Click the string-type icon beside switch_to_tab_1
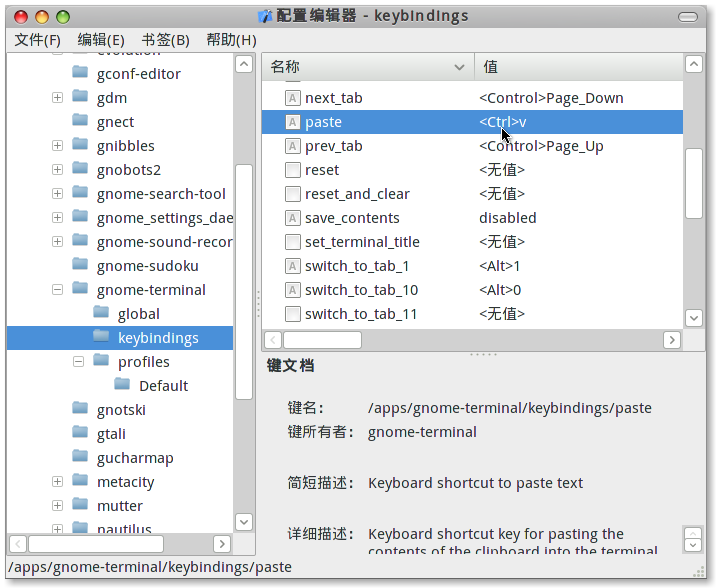This screenshot has width=716, height=588. click(293, 266)
